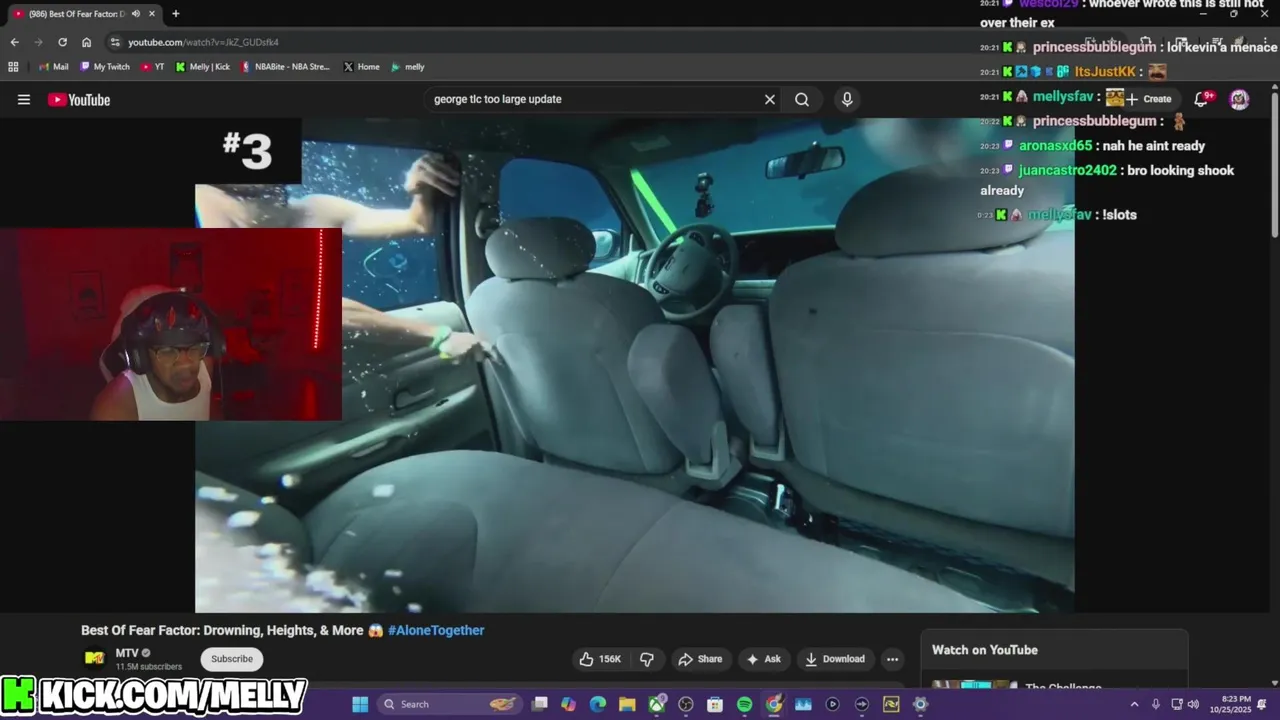Click the Create button in YouTube header
1280x720 pixels.
[1148, 99]
